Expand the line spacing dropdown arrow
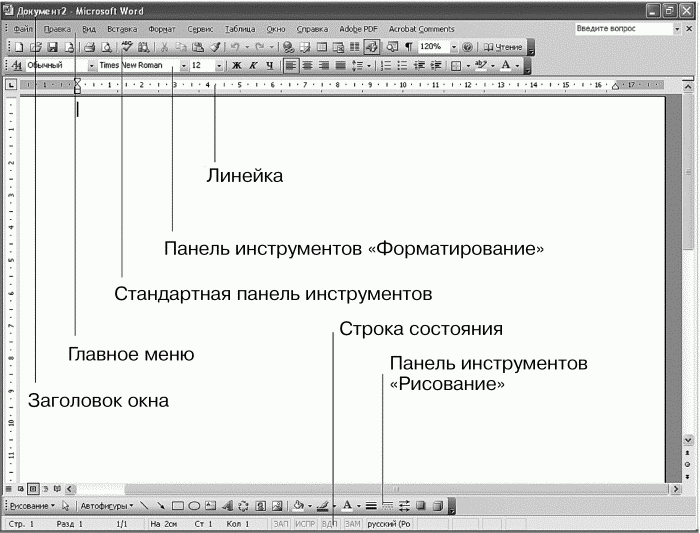 pos(369,66)
